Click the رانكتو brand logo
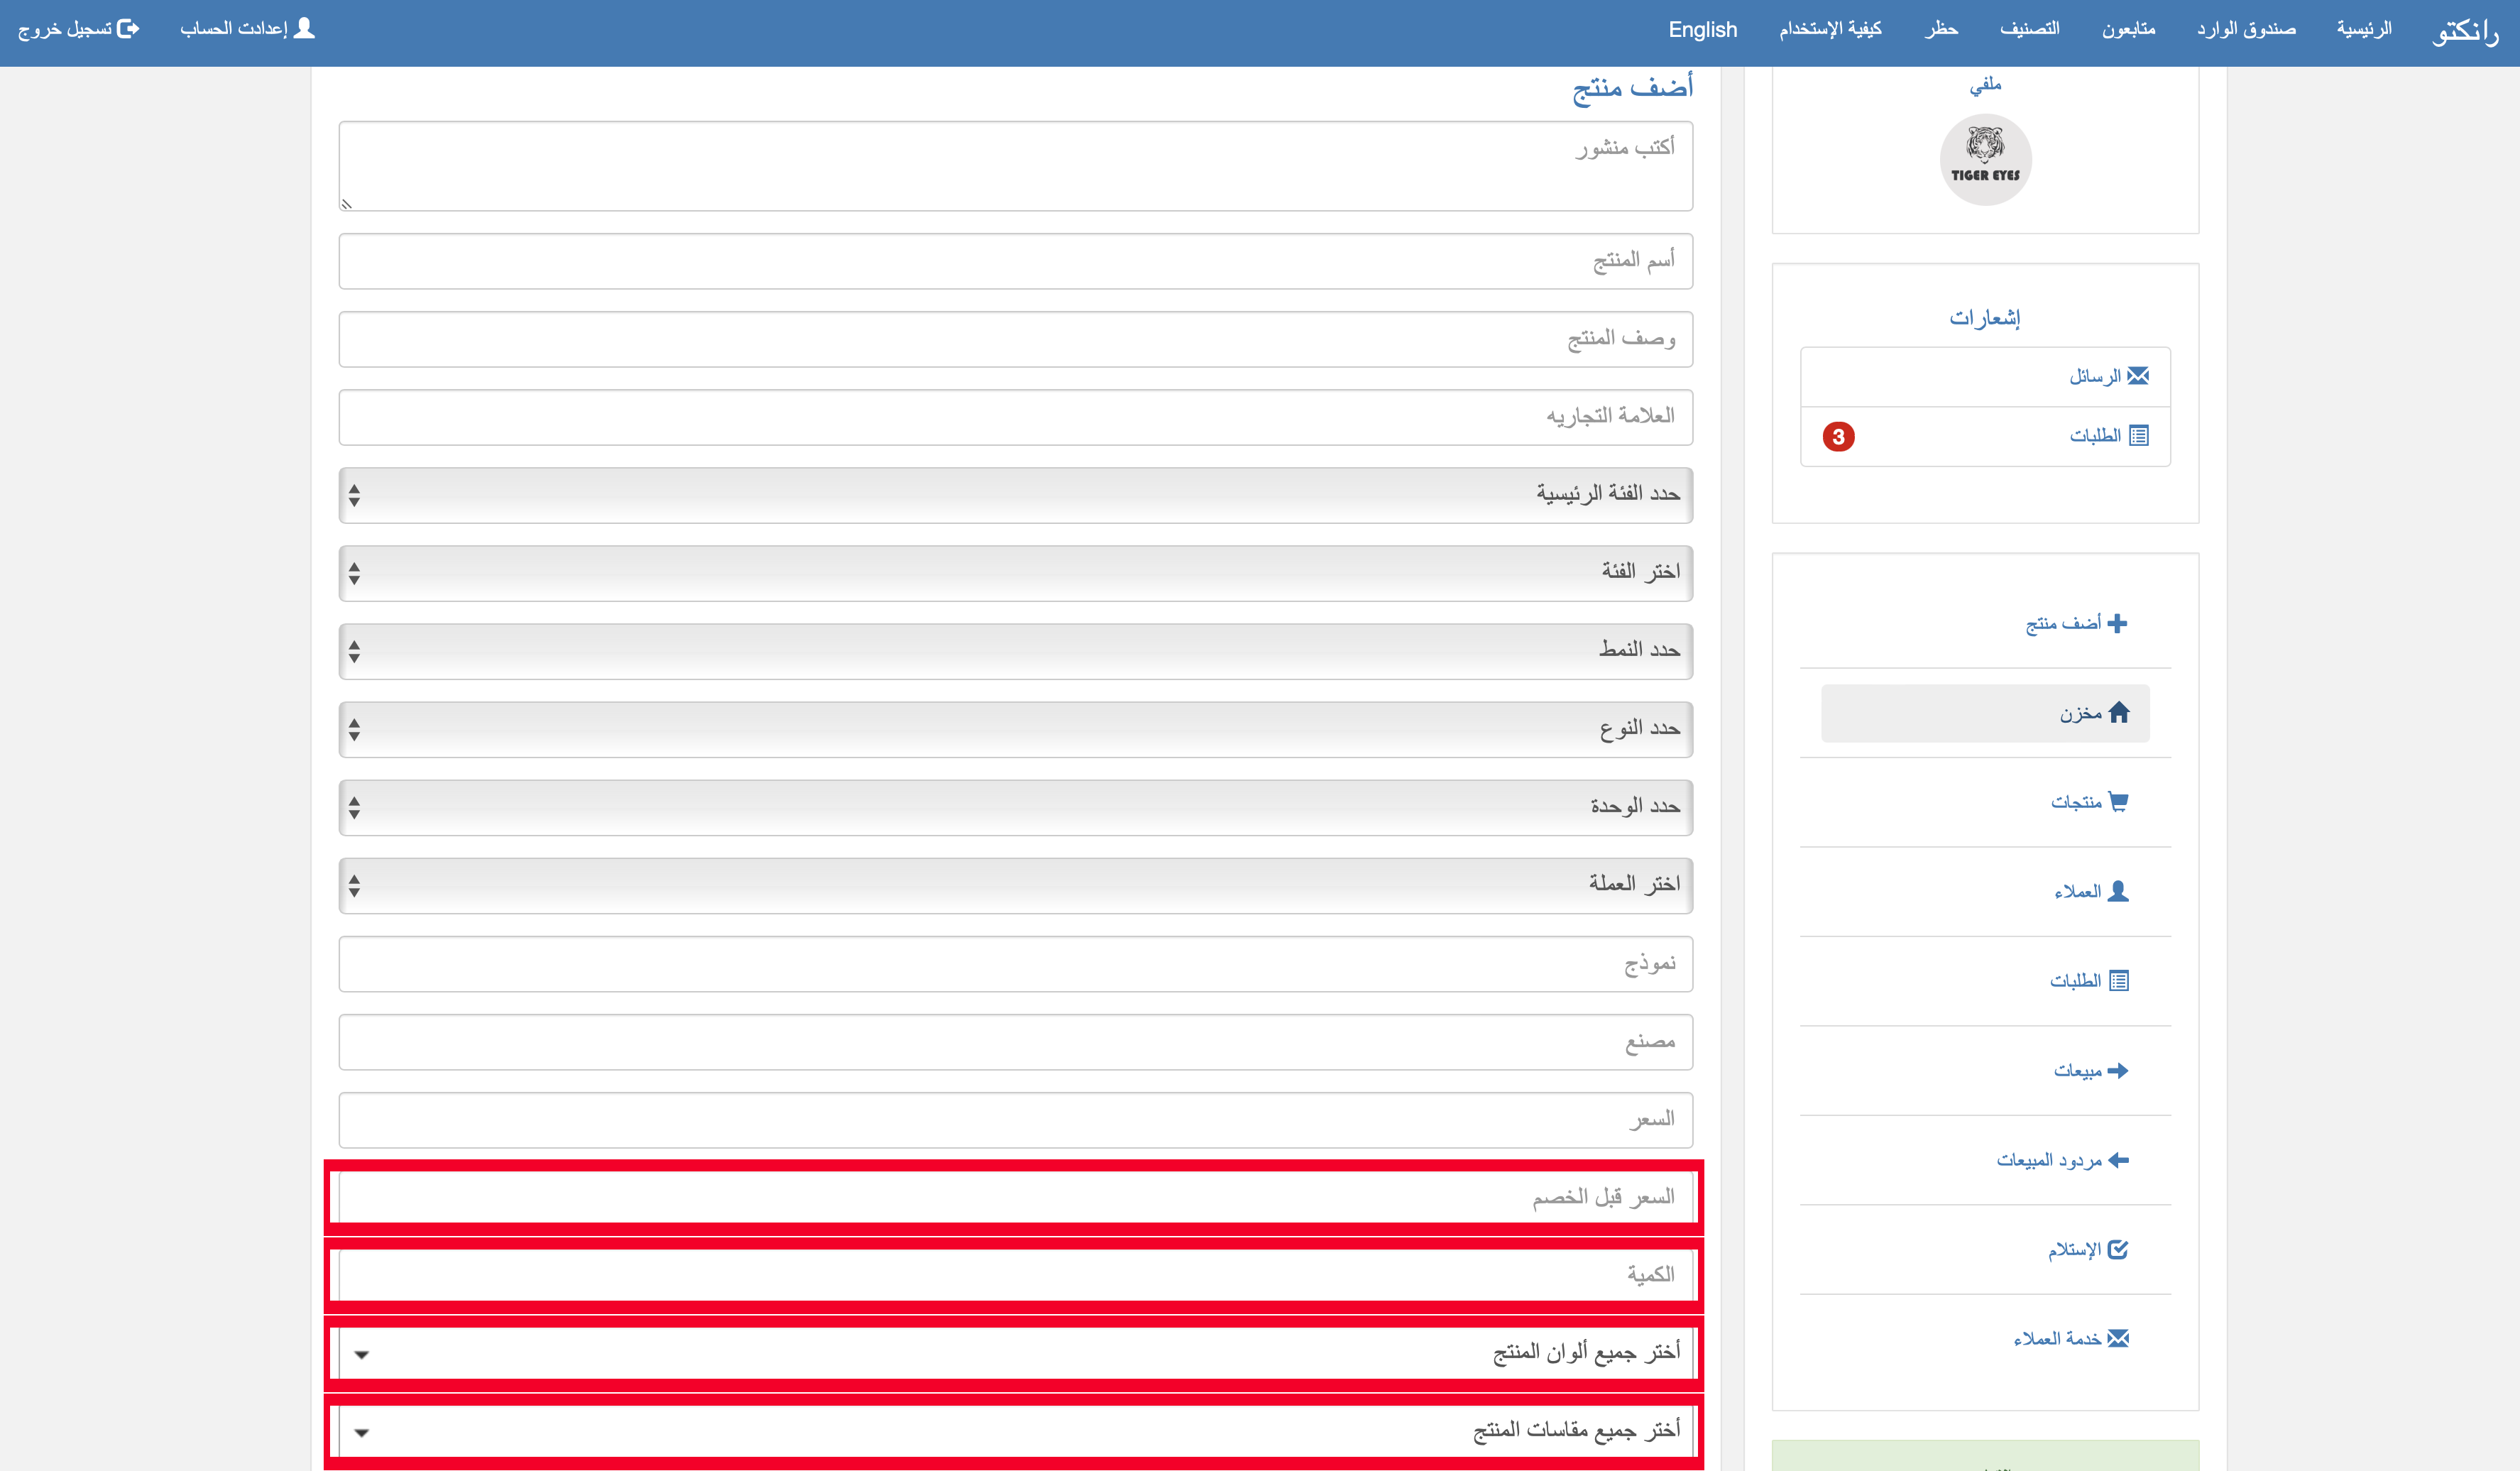The width and height of the screenshot is (2520, 1471). [2465, 31]
